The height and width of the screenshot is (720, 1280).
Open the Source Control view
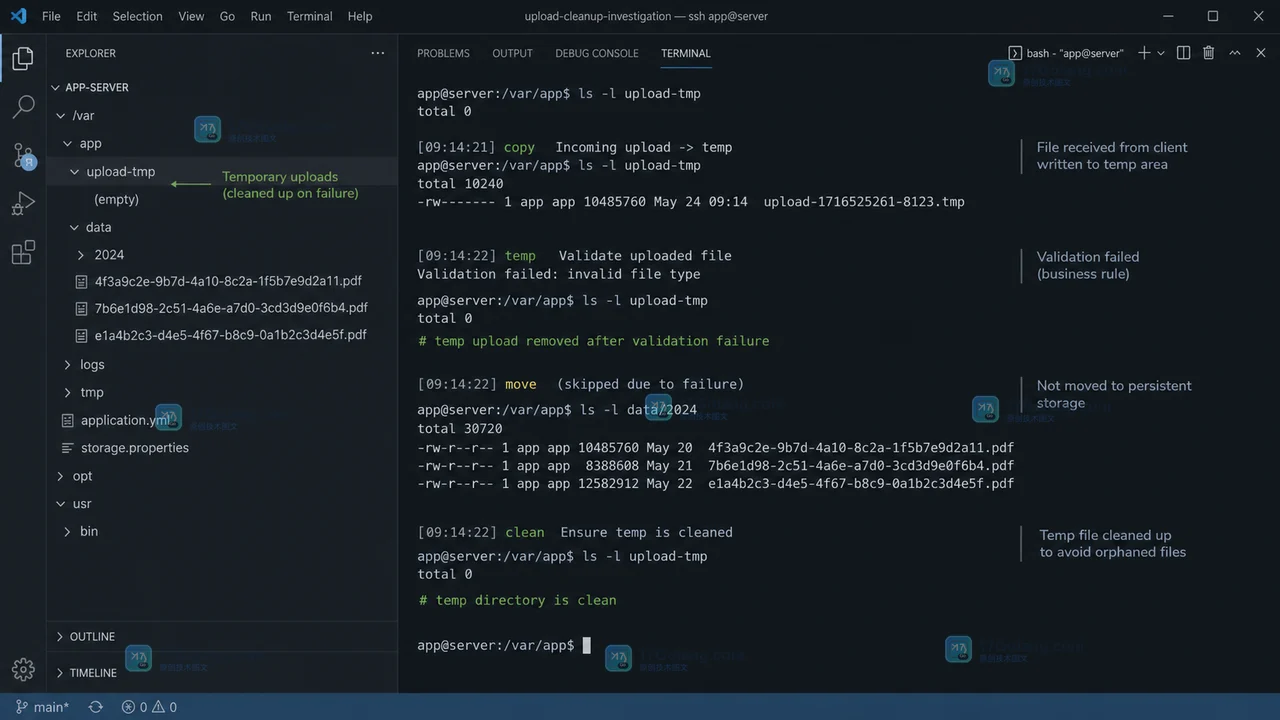pos(23,155)
